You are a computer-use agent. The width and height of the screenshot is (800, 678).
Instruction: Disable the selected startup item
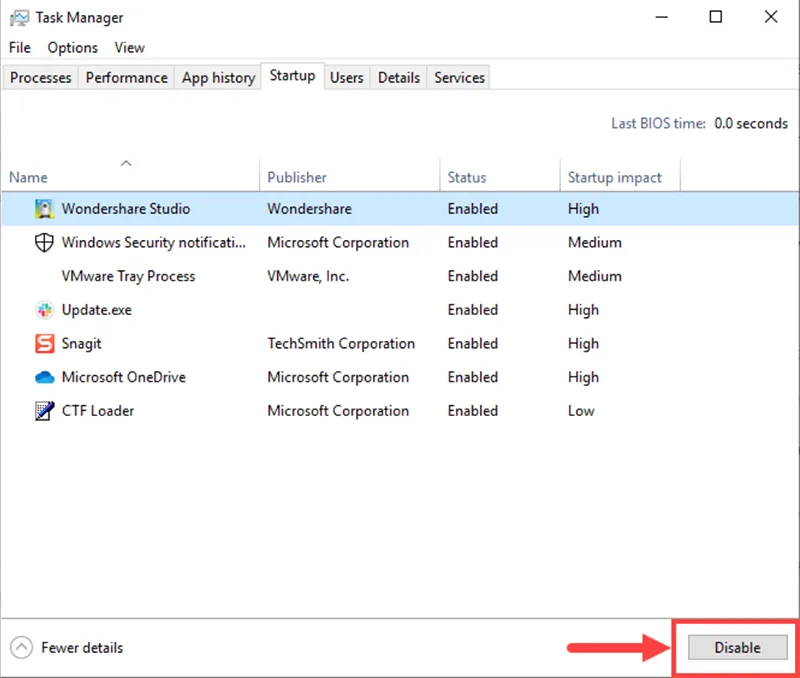point(736,647)
